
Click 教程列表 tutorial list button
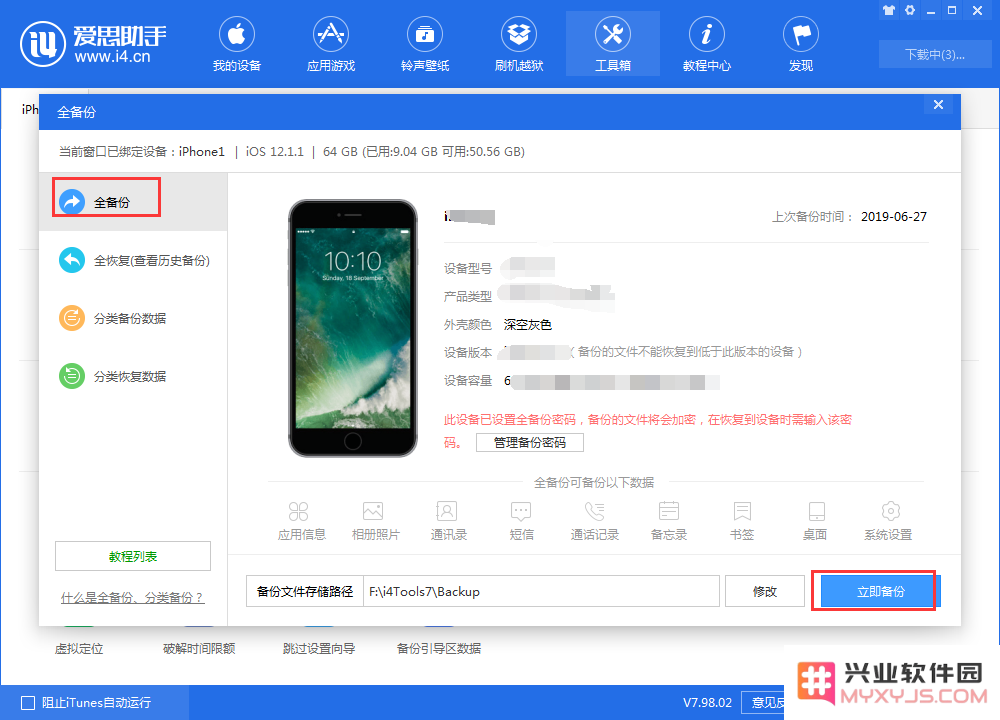pos(133,556)
